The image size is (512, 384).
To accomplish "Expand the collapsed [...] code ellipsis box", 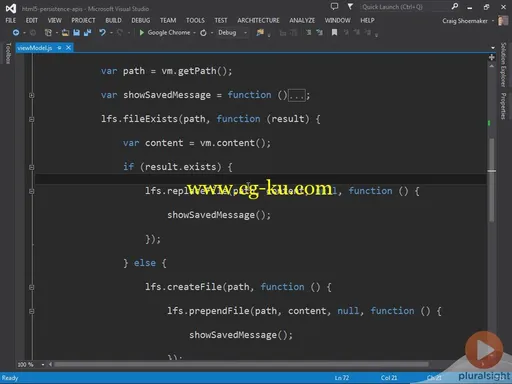I will tap(297, 96).
